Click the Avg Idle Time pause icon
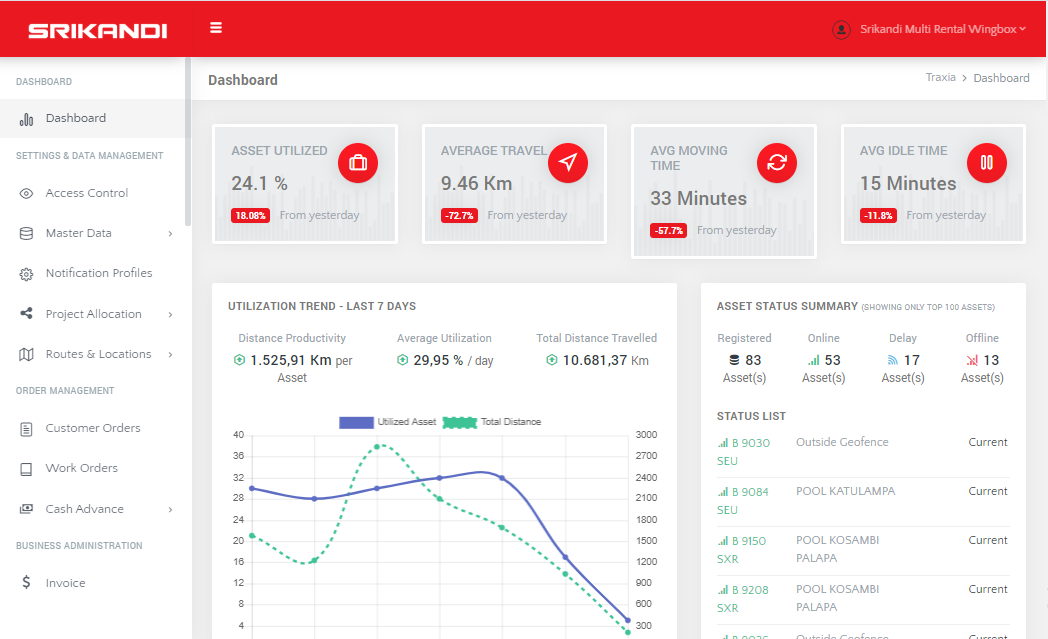This screenshot has width=1048, height=639. click(x=986, y=163)
